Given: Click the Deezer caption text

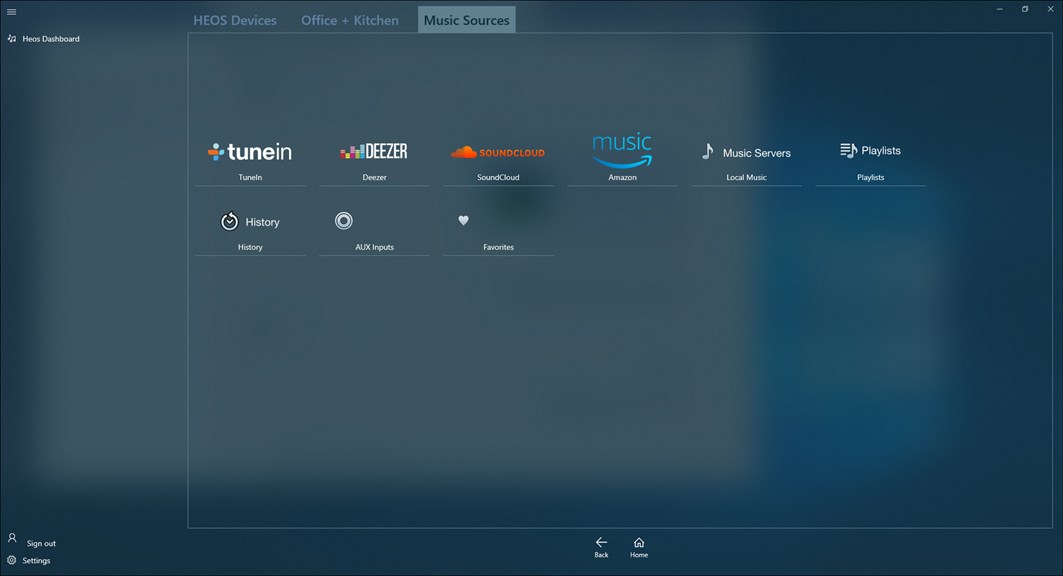Looking at the screenshot, I should (374, 178).
